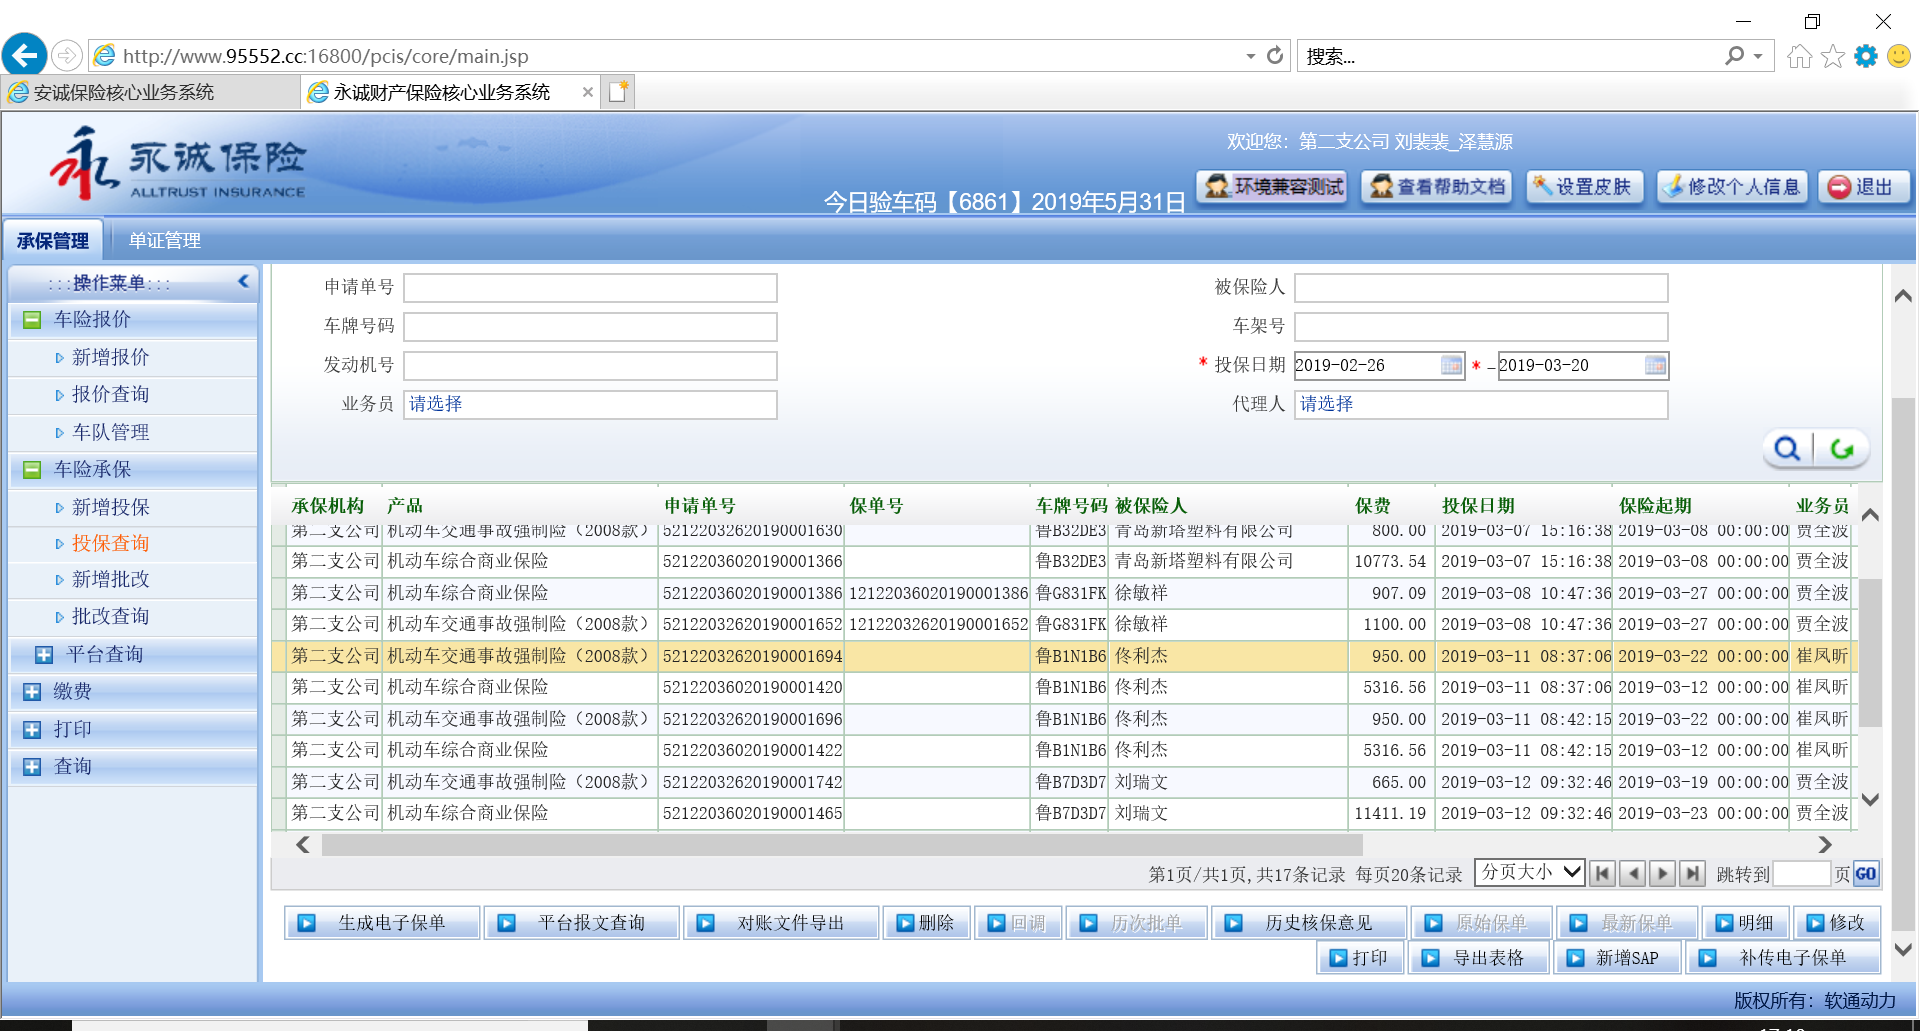Expand the 缴费 menu section
This screenshot has width=1920, height=1031.
point(32,692)
